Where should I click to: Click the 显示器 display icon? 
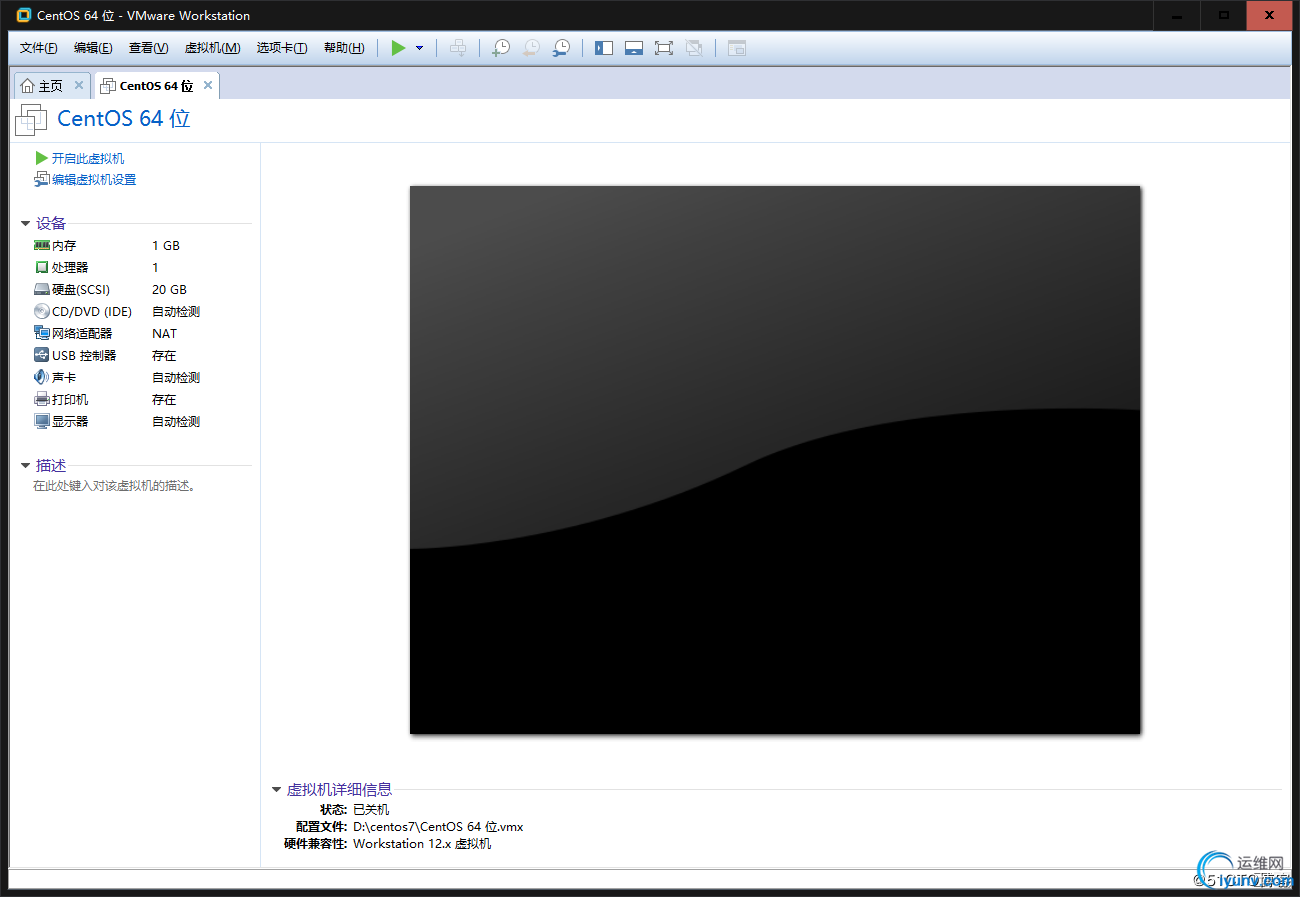click(x=42, y=421)
